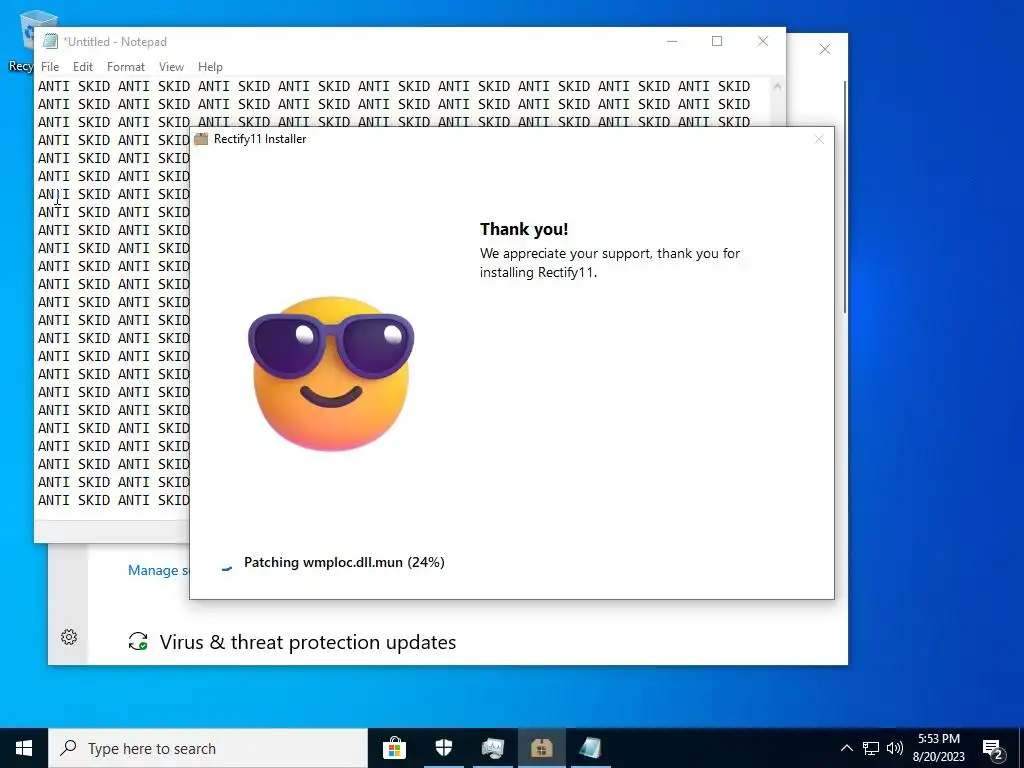Open the File menu in Notepad

50,67
